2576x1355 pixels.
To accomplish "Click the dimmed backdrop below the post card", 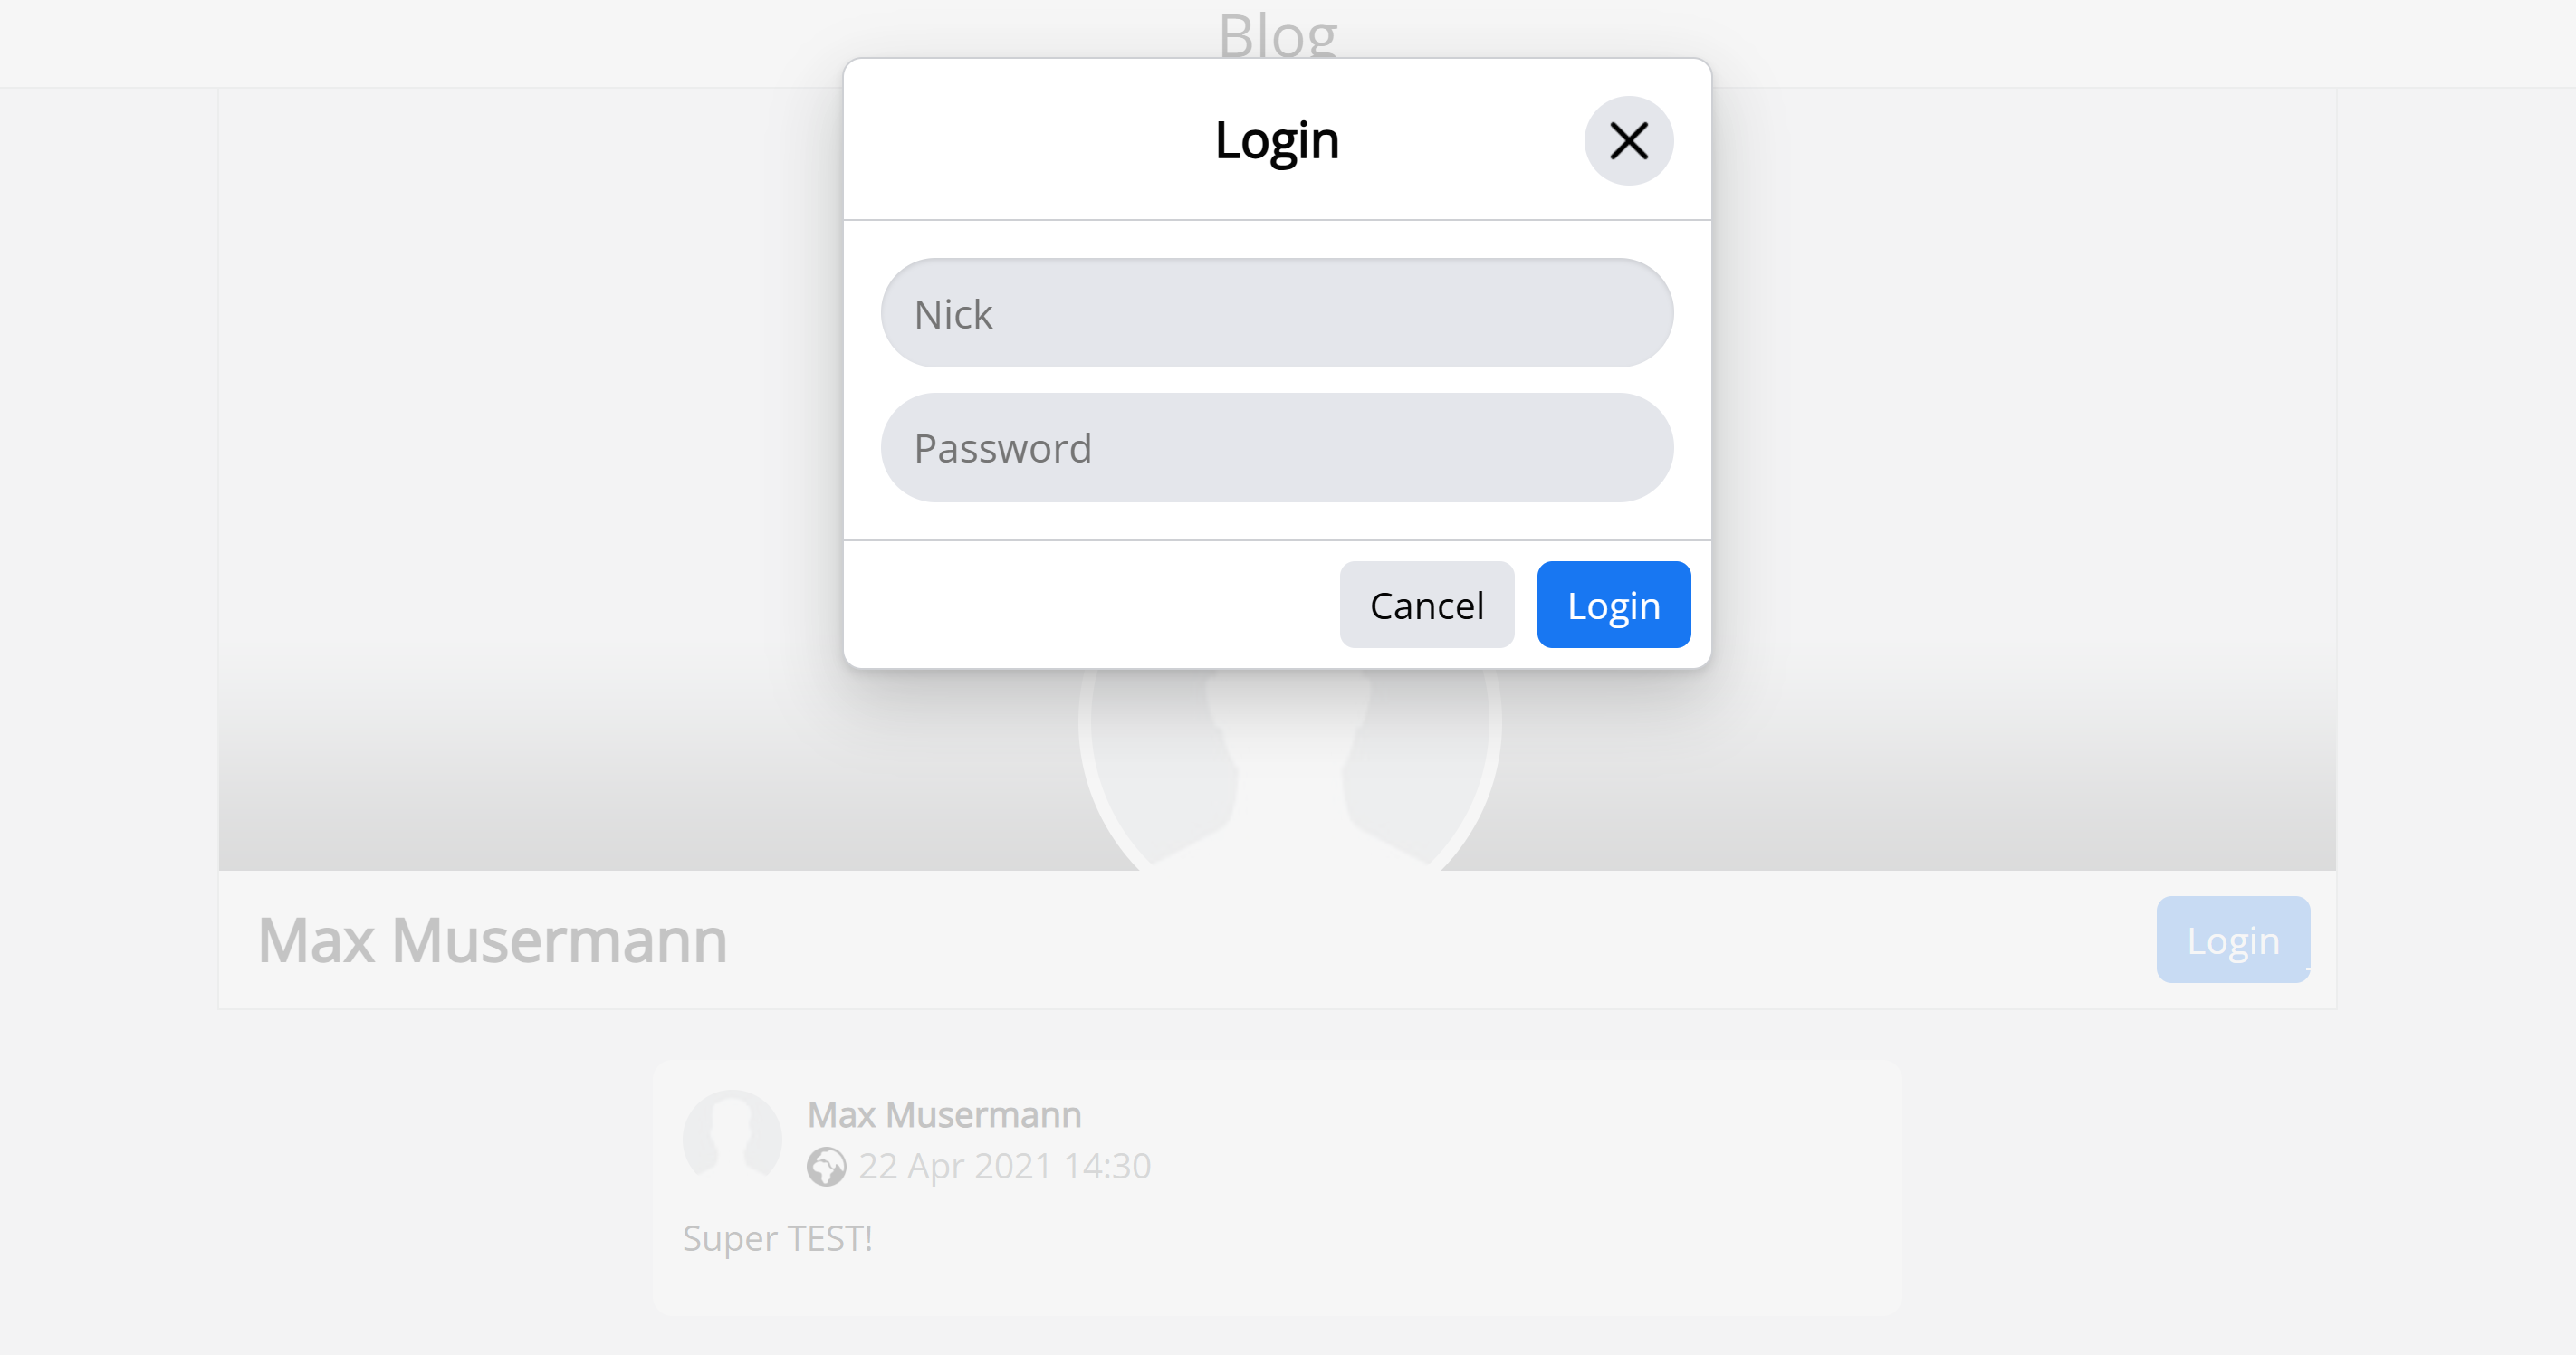I will [1288, 1336].
